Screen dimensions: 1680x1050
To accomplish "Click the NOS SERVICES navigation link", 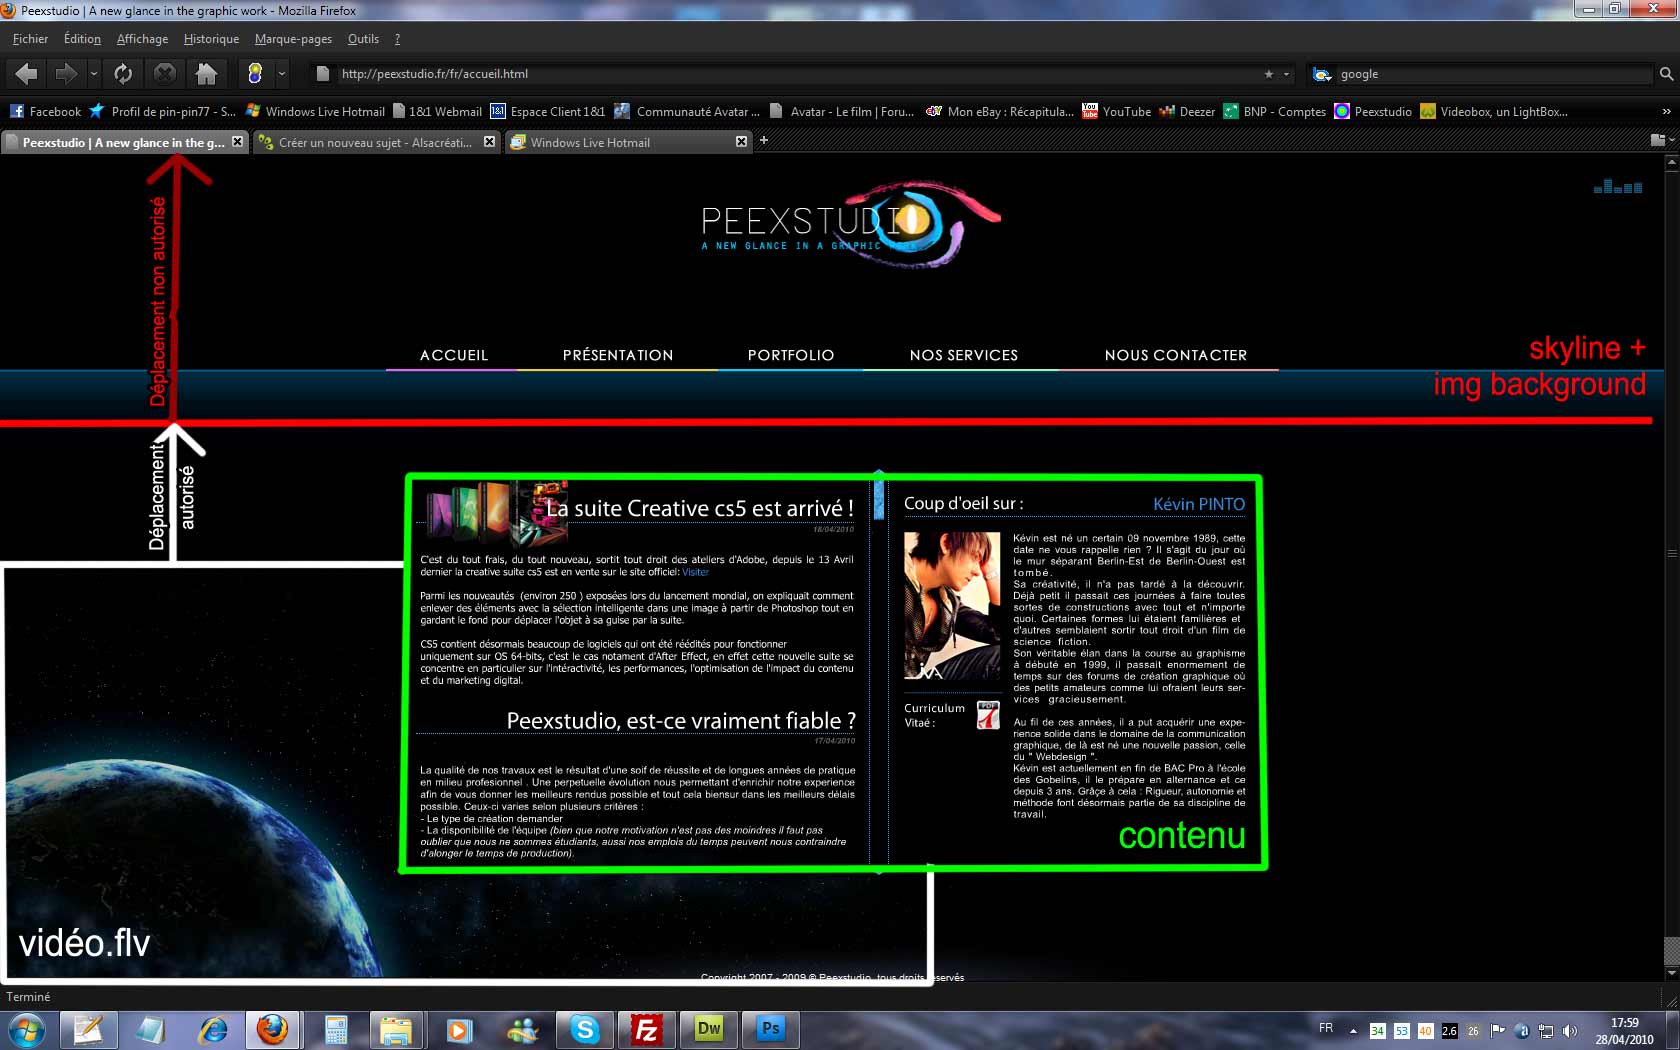I will (x=964, y=355).
